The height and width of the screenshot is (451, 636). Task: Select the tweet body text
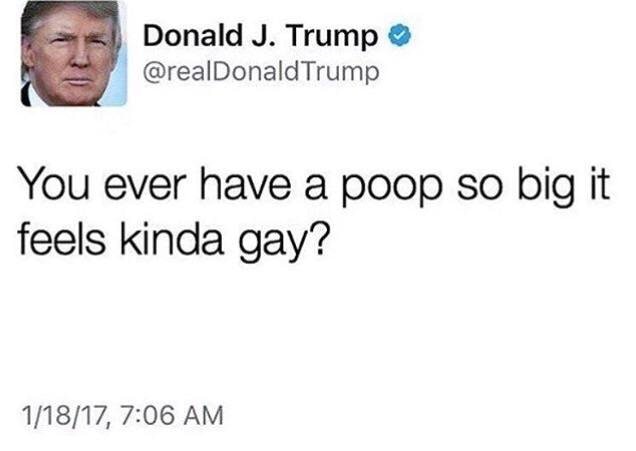click(314, 211)
